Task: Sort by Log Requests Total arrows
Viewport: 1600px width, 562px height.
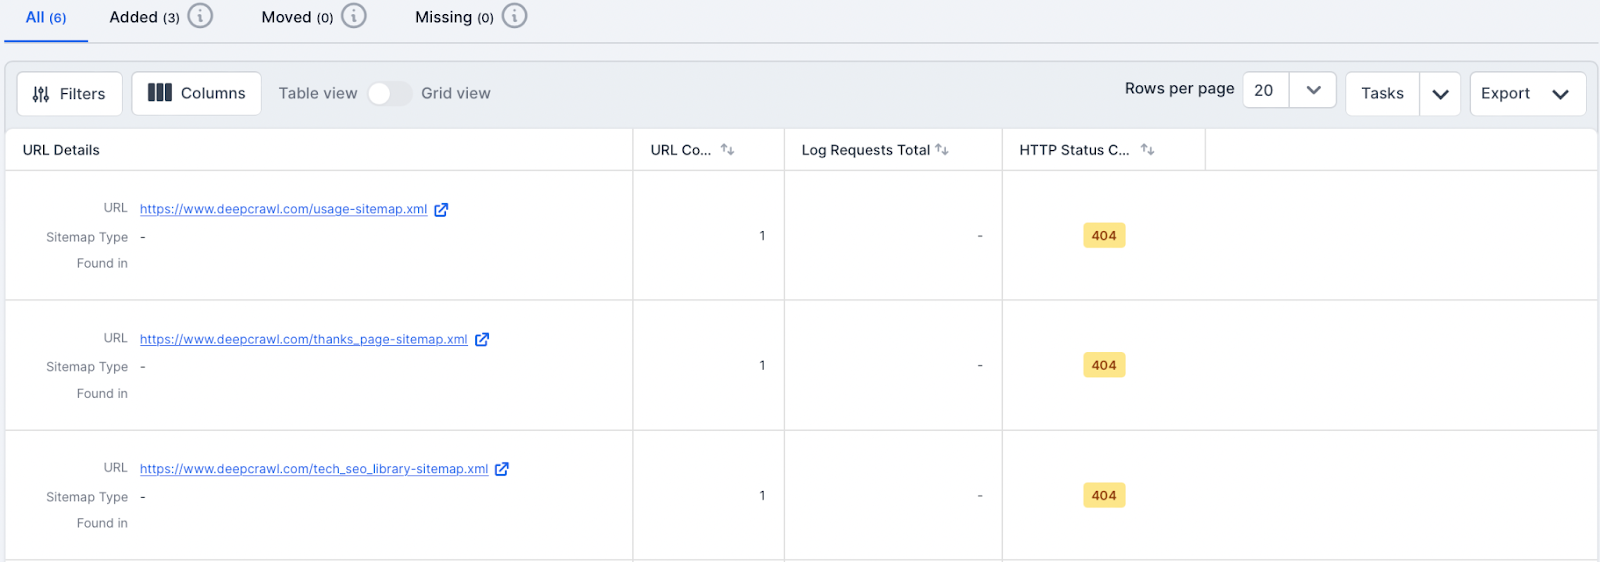Action: coord(942,150)
